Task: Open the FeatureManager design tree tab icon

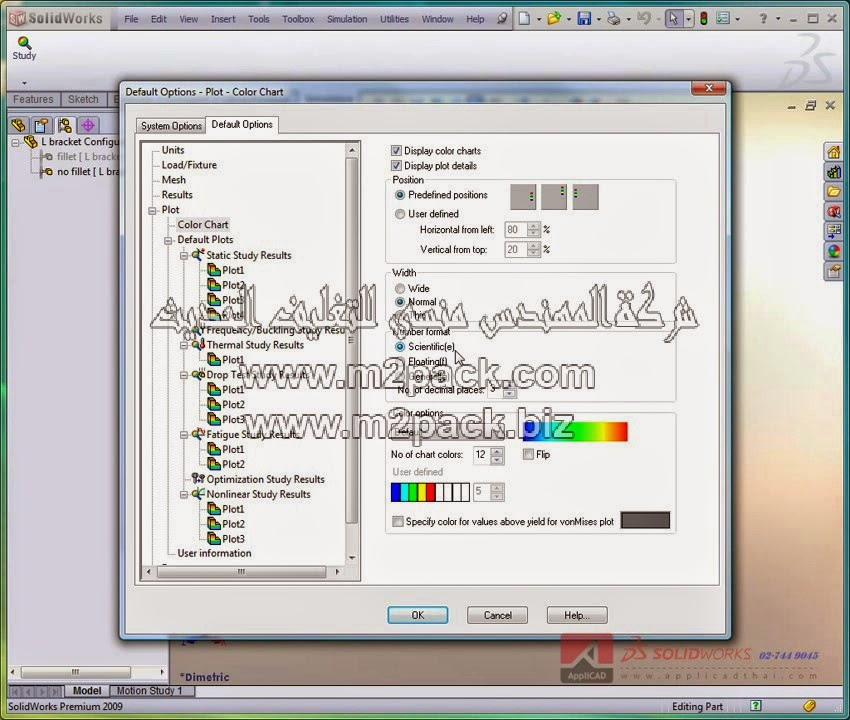Action: pyautogui.click(x=18, y=125)
